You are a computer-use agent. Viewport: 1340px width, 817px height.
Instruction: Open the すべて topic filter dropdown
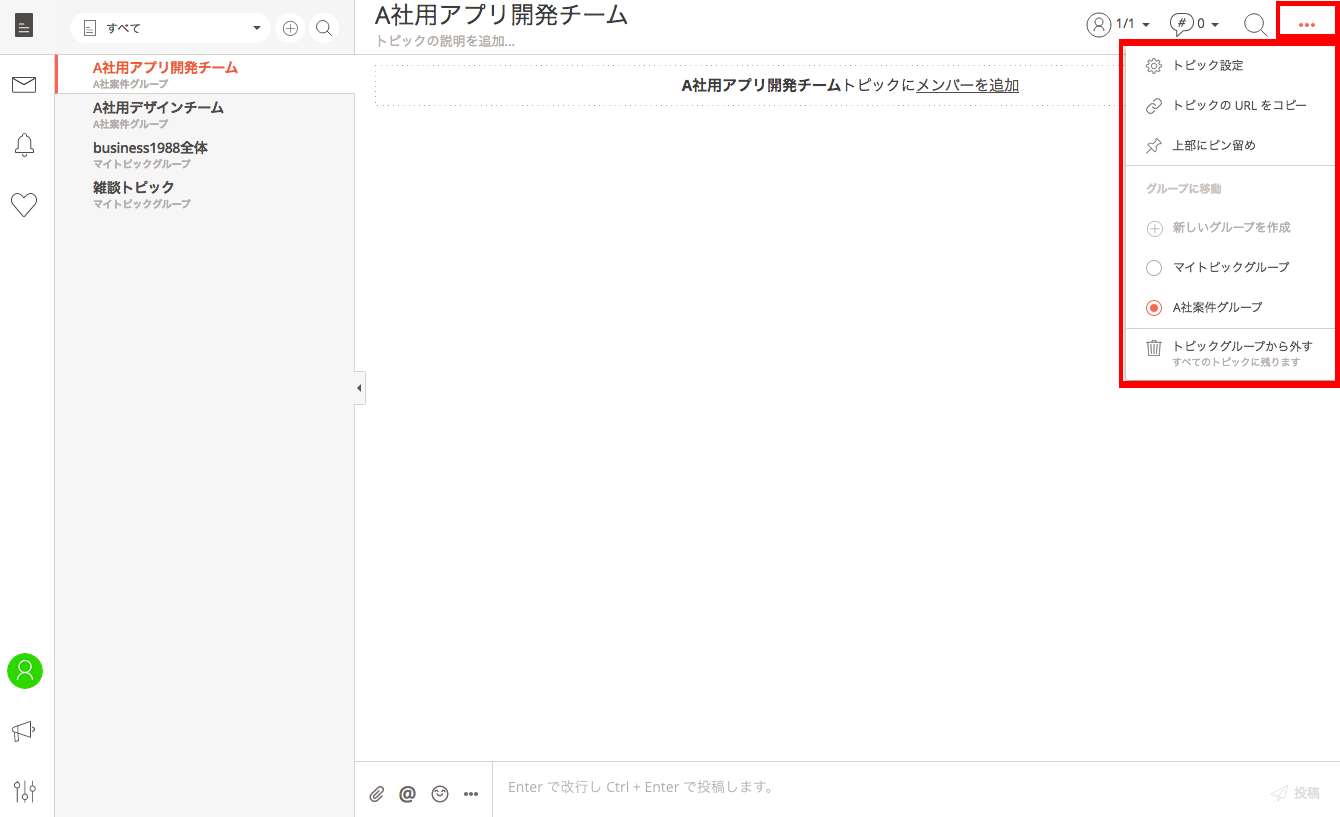tap(171, 29)
